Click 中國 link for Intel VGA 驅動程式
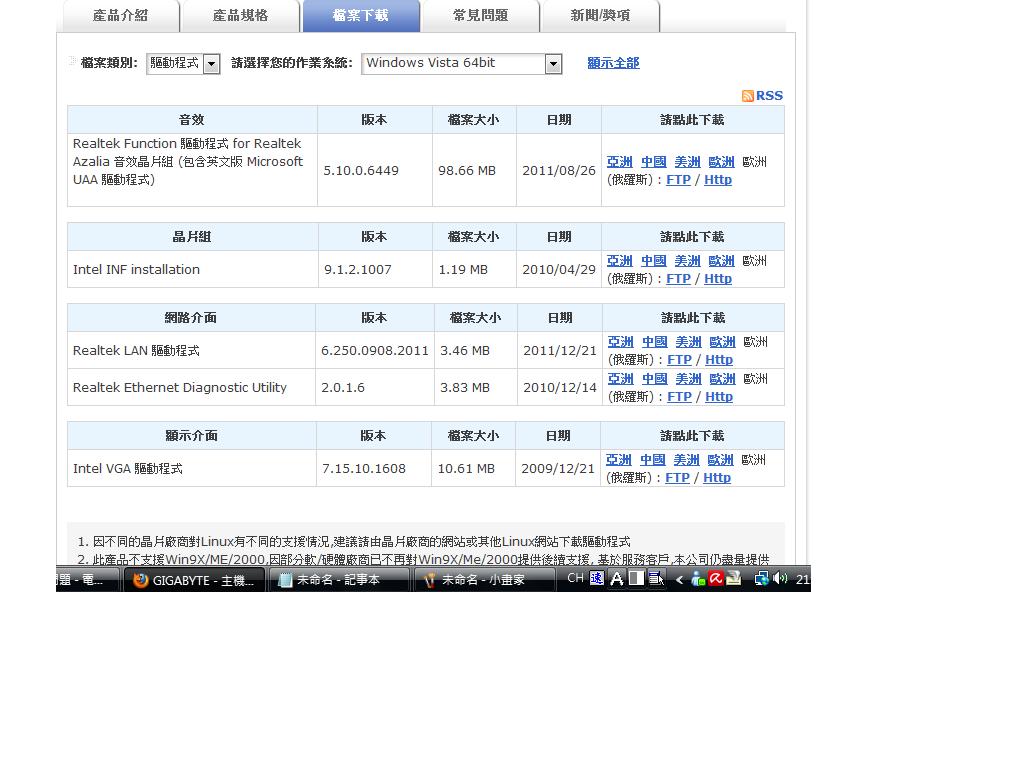The height and width of the screenshot is (768, 1024). coord(653,460)
